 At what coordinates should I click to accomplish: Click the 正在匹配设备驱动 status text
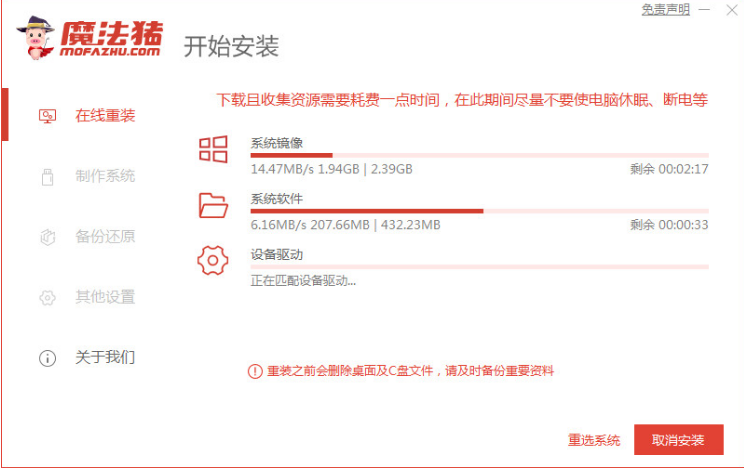(x=303, y=280)
